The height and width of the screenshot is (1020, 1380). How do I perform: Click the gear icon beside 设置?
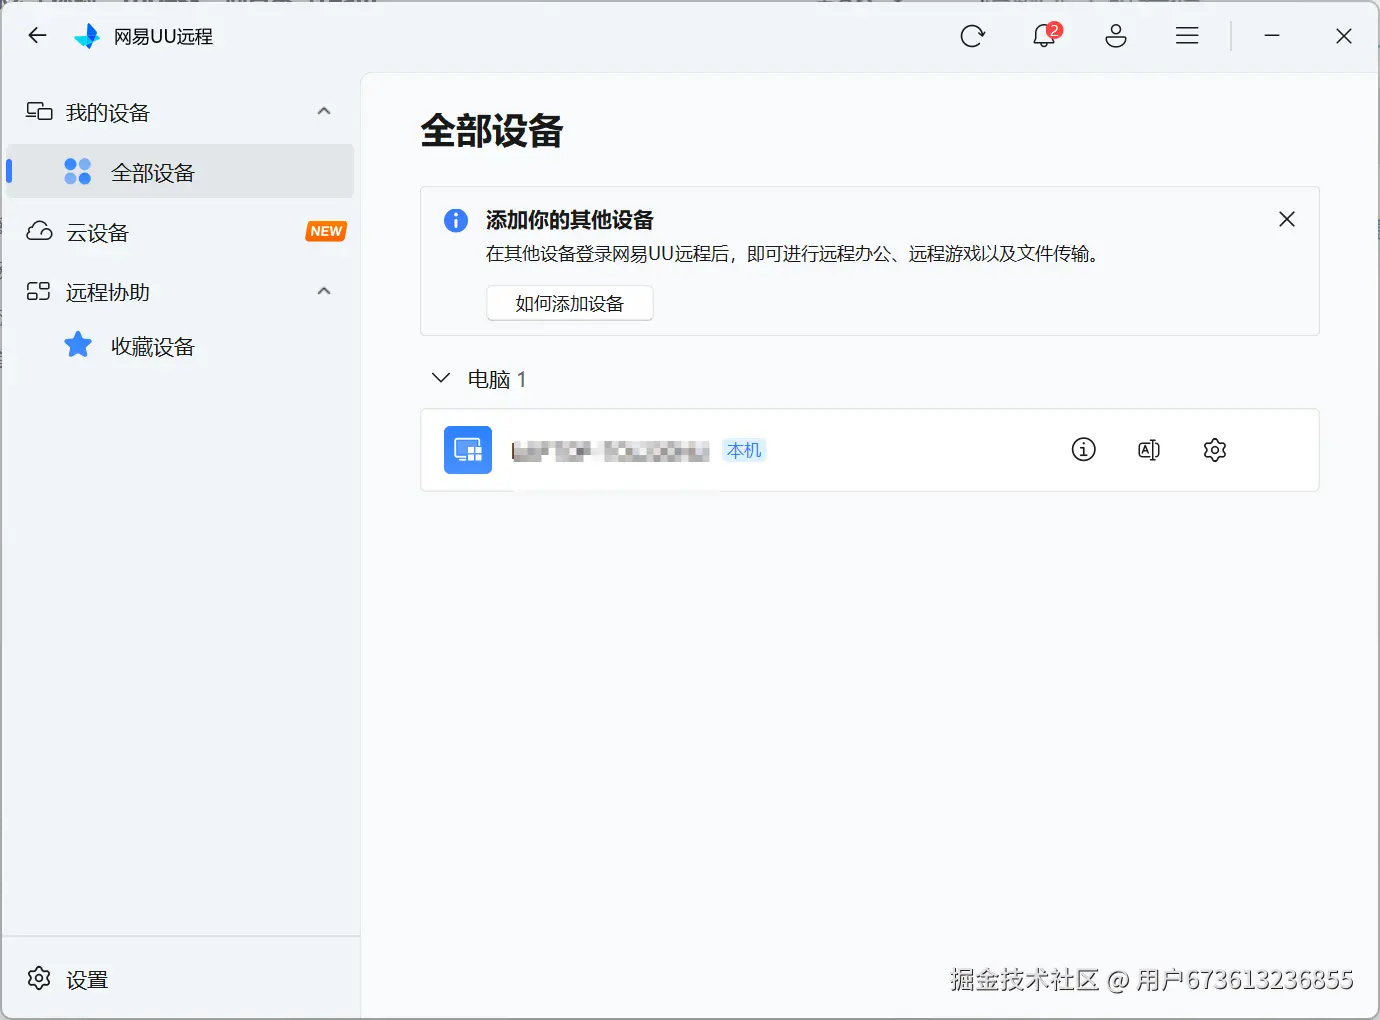click(39, 978)
